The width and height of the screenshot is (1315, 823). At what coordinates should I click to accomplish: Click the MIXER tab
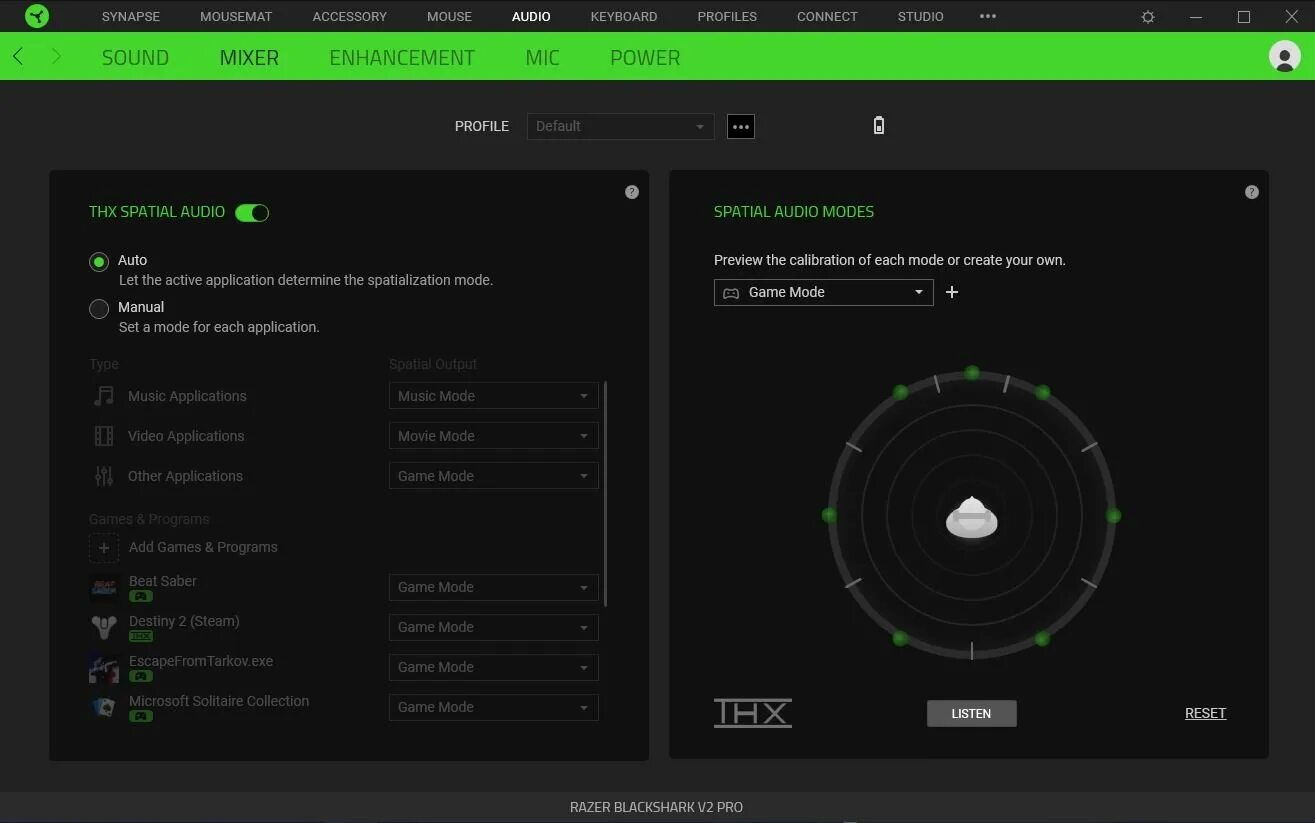[x=249, y=57]
